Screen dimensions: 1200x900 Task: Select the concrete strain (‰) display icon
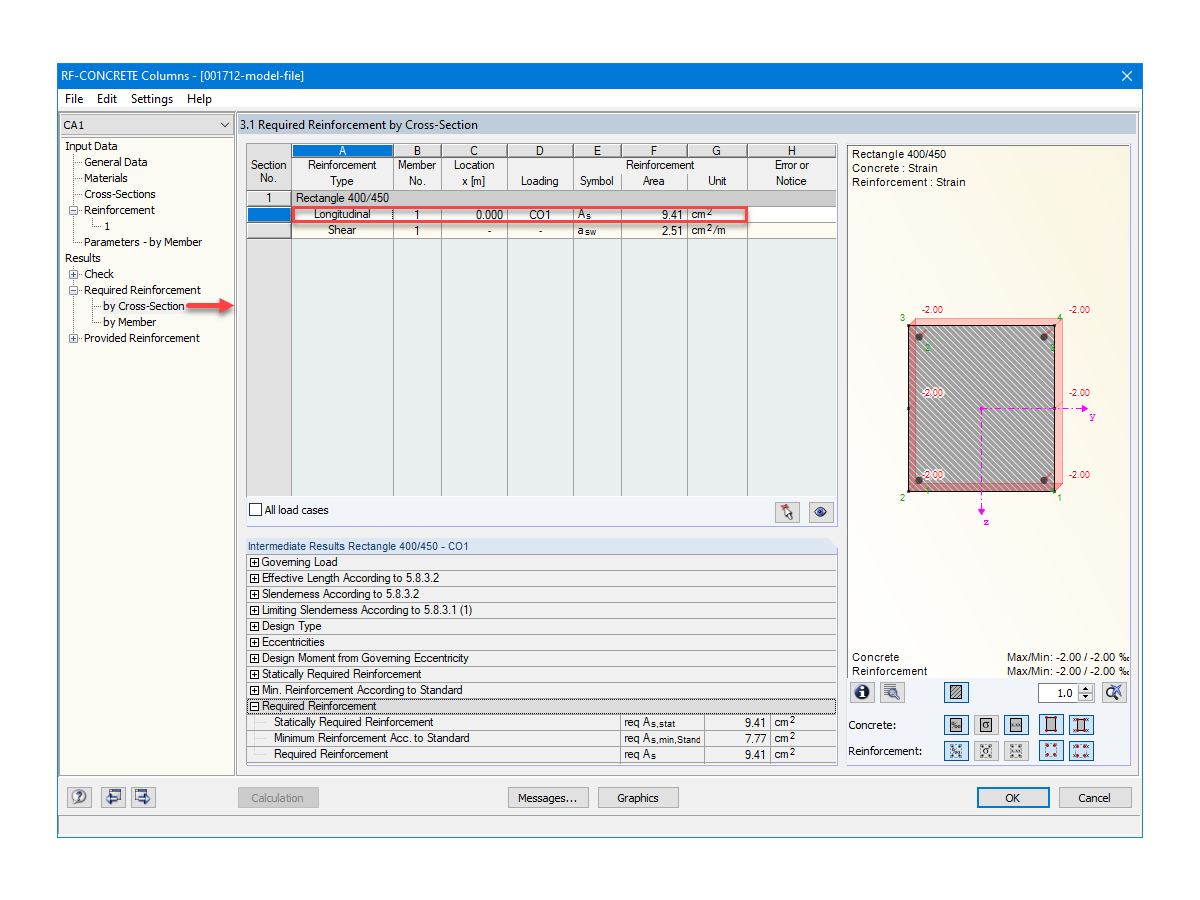pos(956,725)
